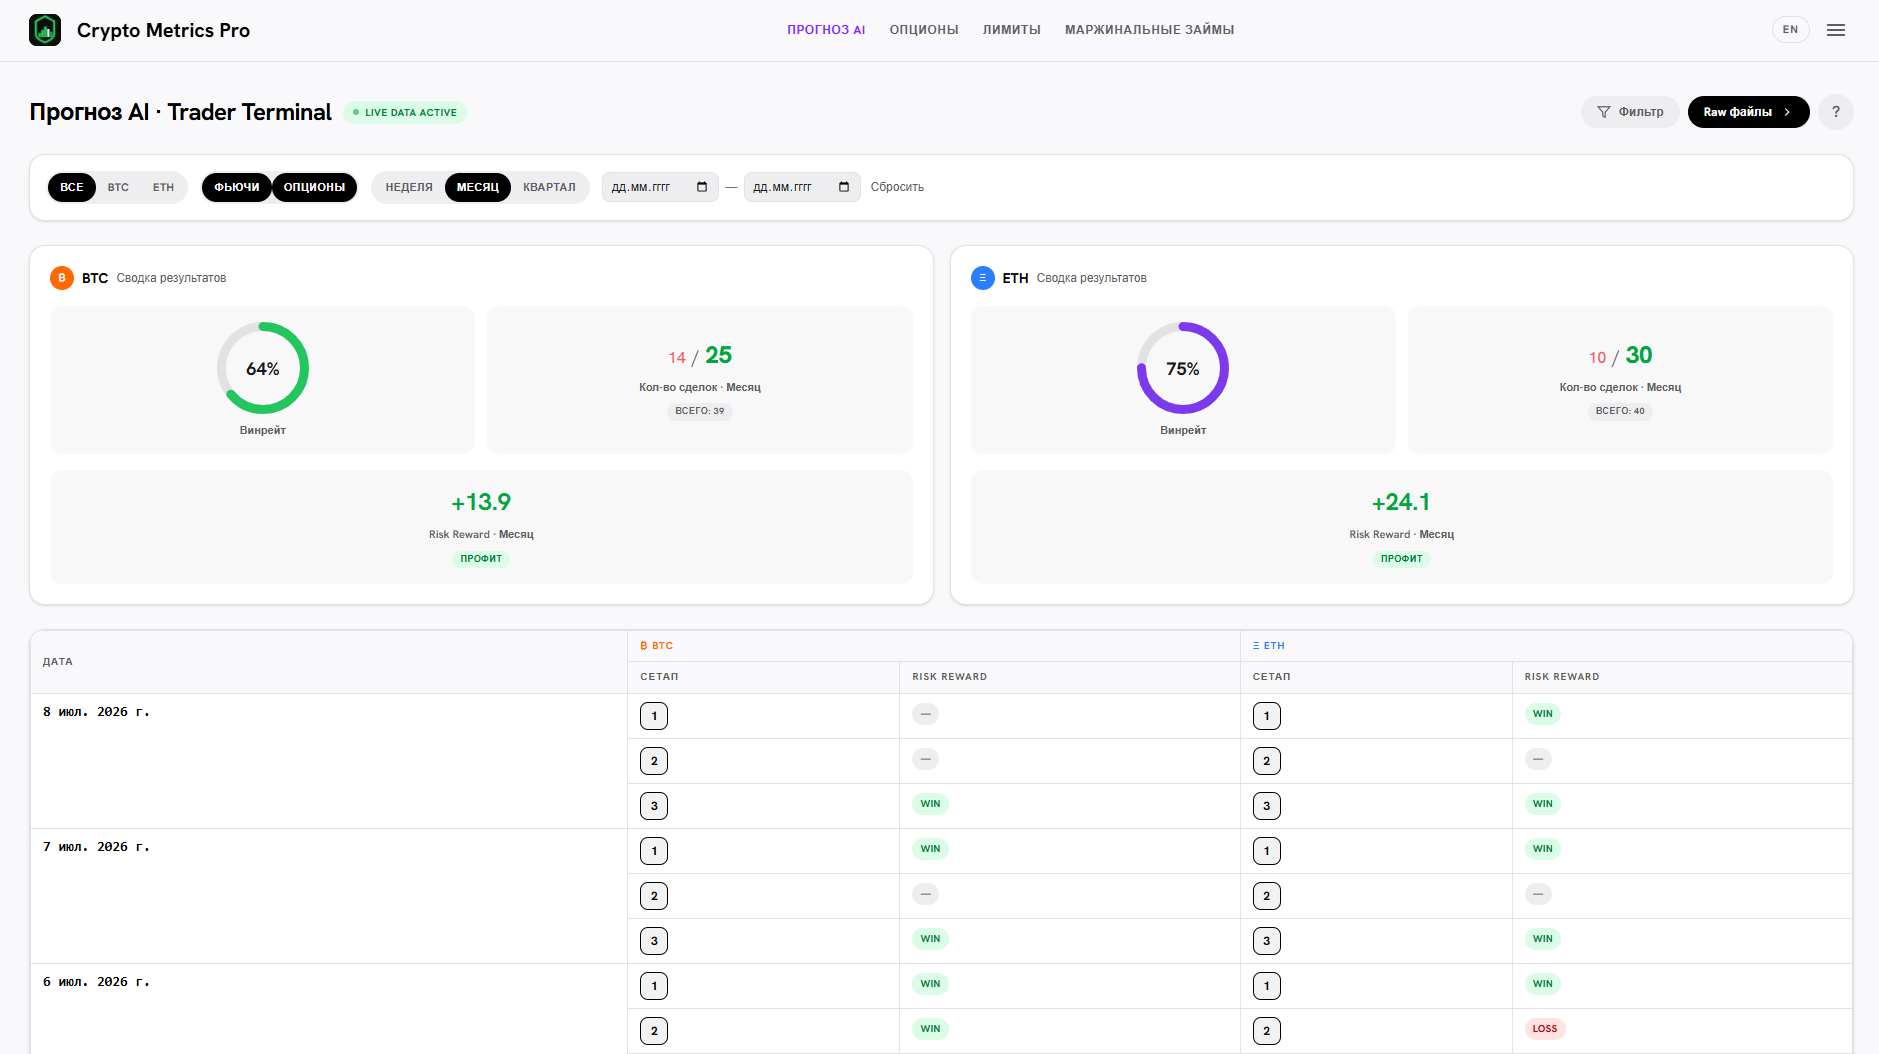The height and width of the screenshot is (1054, 1879).
Task: Click the LOSS badge in ETH column
Action: [x=1544, y=1029]
